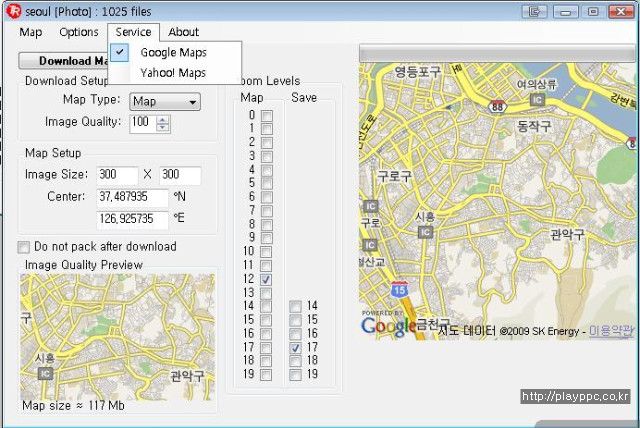Close the seoul [Photo] window
The width and height of the screenshot is (640, 428).
621,11
